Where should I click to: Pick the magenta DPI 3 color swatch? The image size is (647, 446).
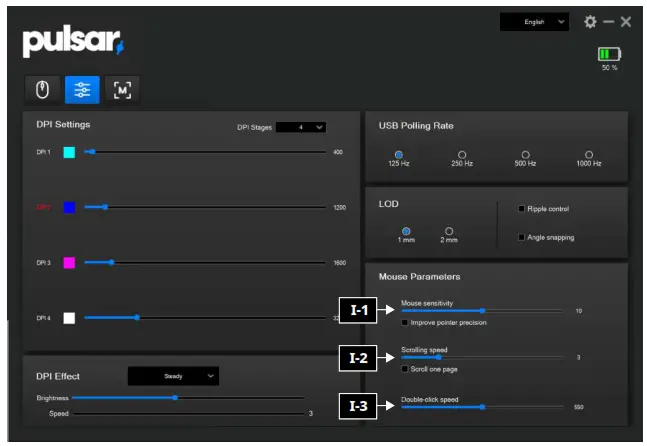click(x=69, y=262)
